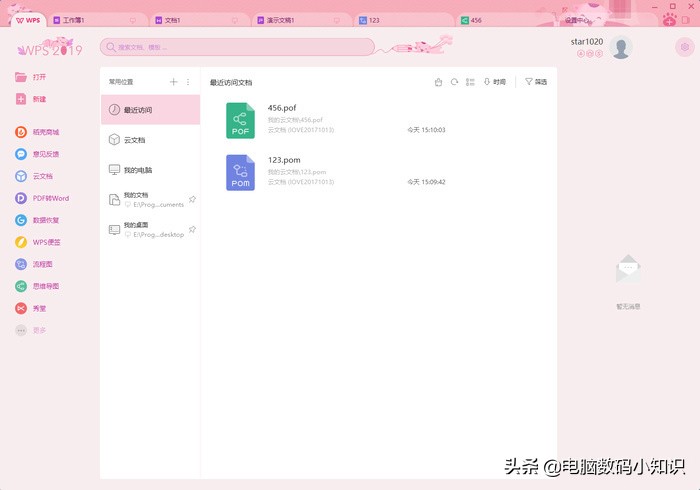Select 云文档 in the 常用位置 list

[150, 140]
